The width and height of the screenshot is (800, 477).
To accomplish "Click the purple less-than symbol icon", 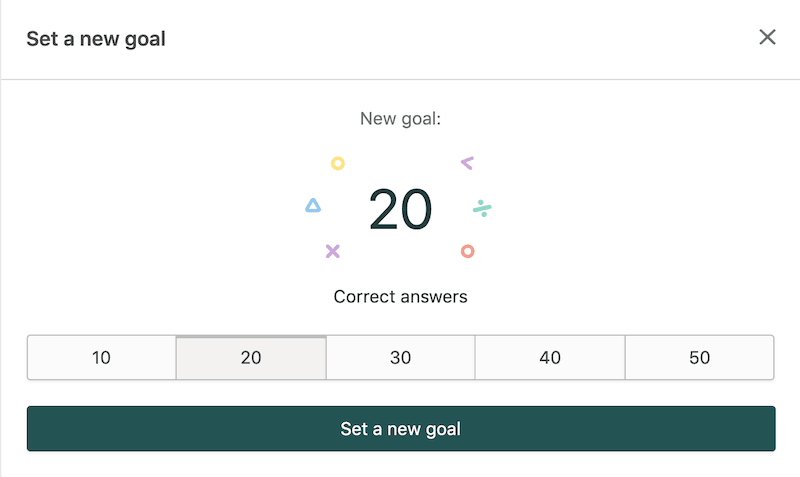I will [467, 163].
